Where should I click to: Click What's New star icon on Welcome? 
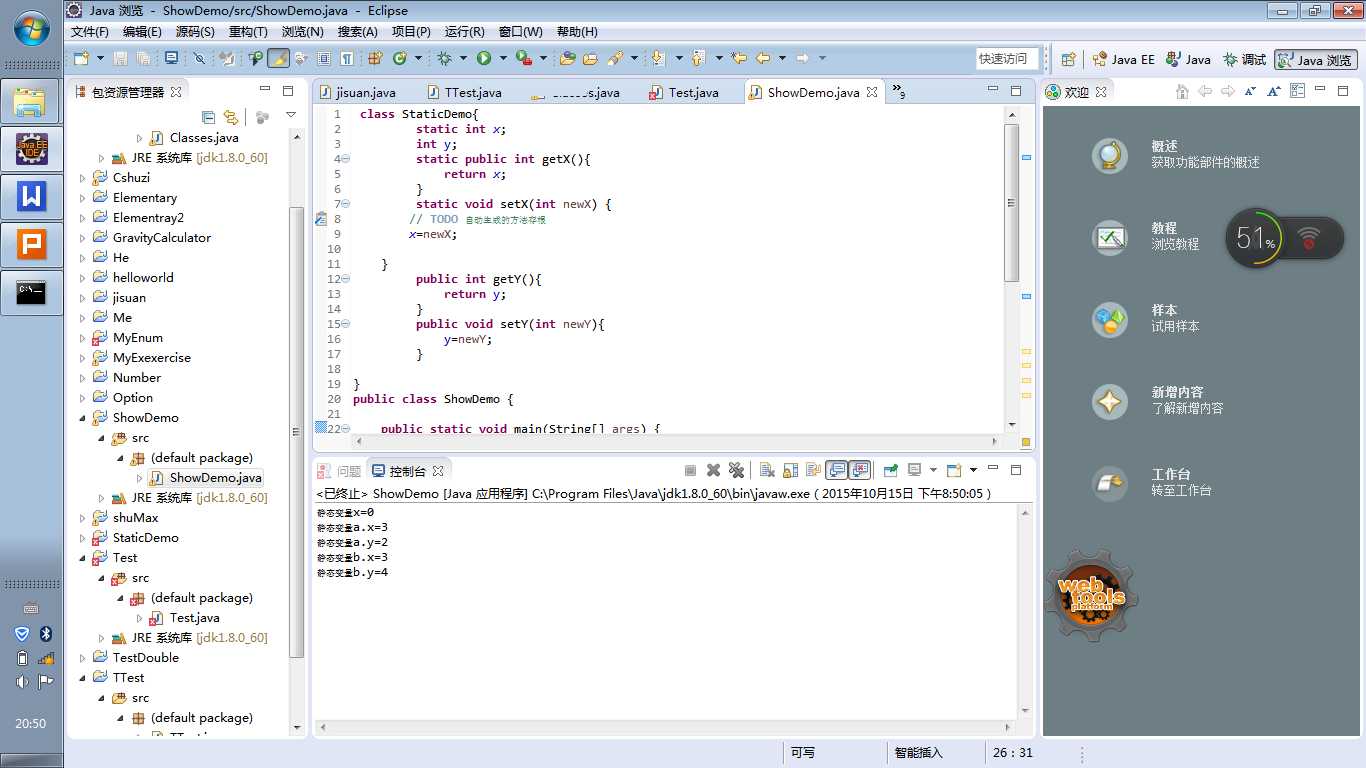(x=1110, y=401)
